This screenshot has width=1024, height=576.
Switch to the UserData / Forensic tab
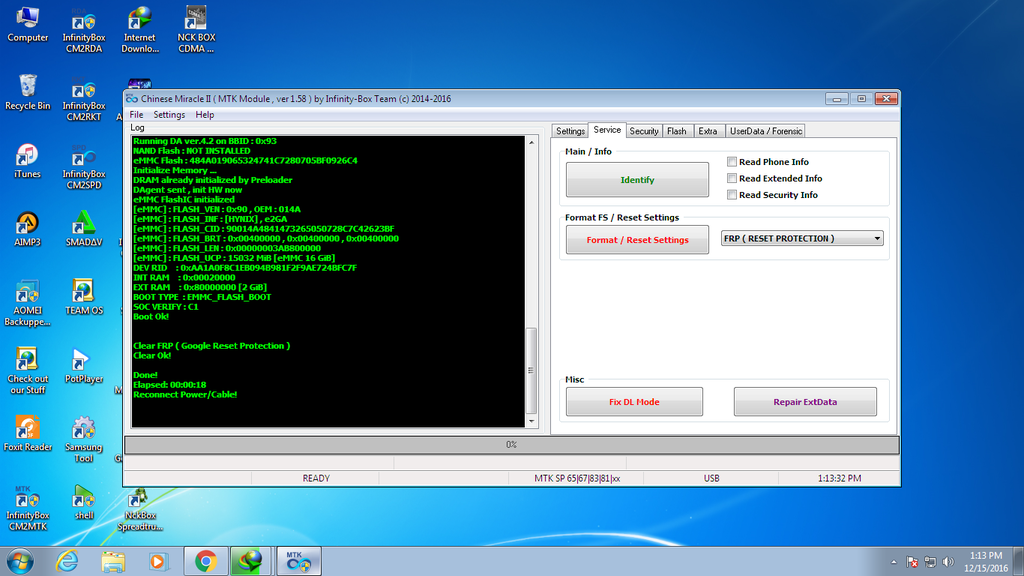pyautogui.click(x=765, y=131)
